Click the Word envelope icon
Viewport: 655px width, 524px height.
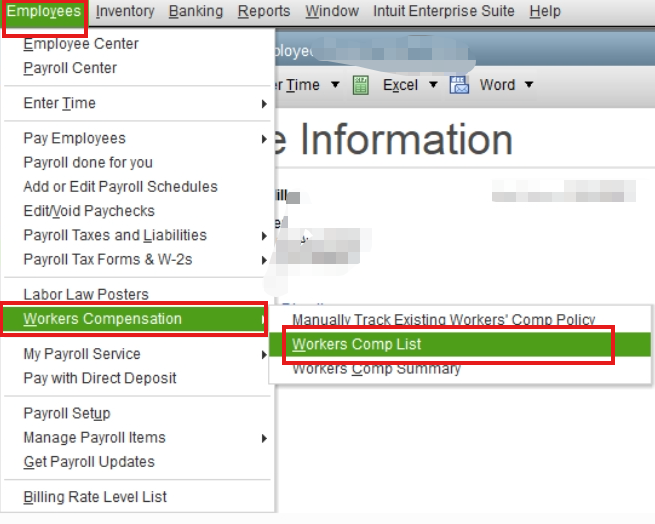pyautogui.click(x=459, y=85)
